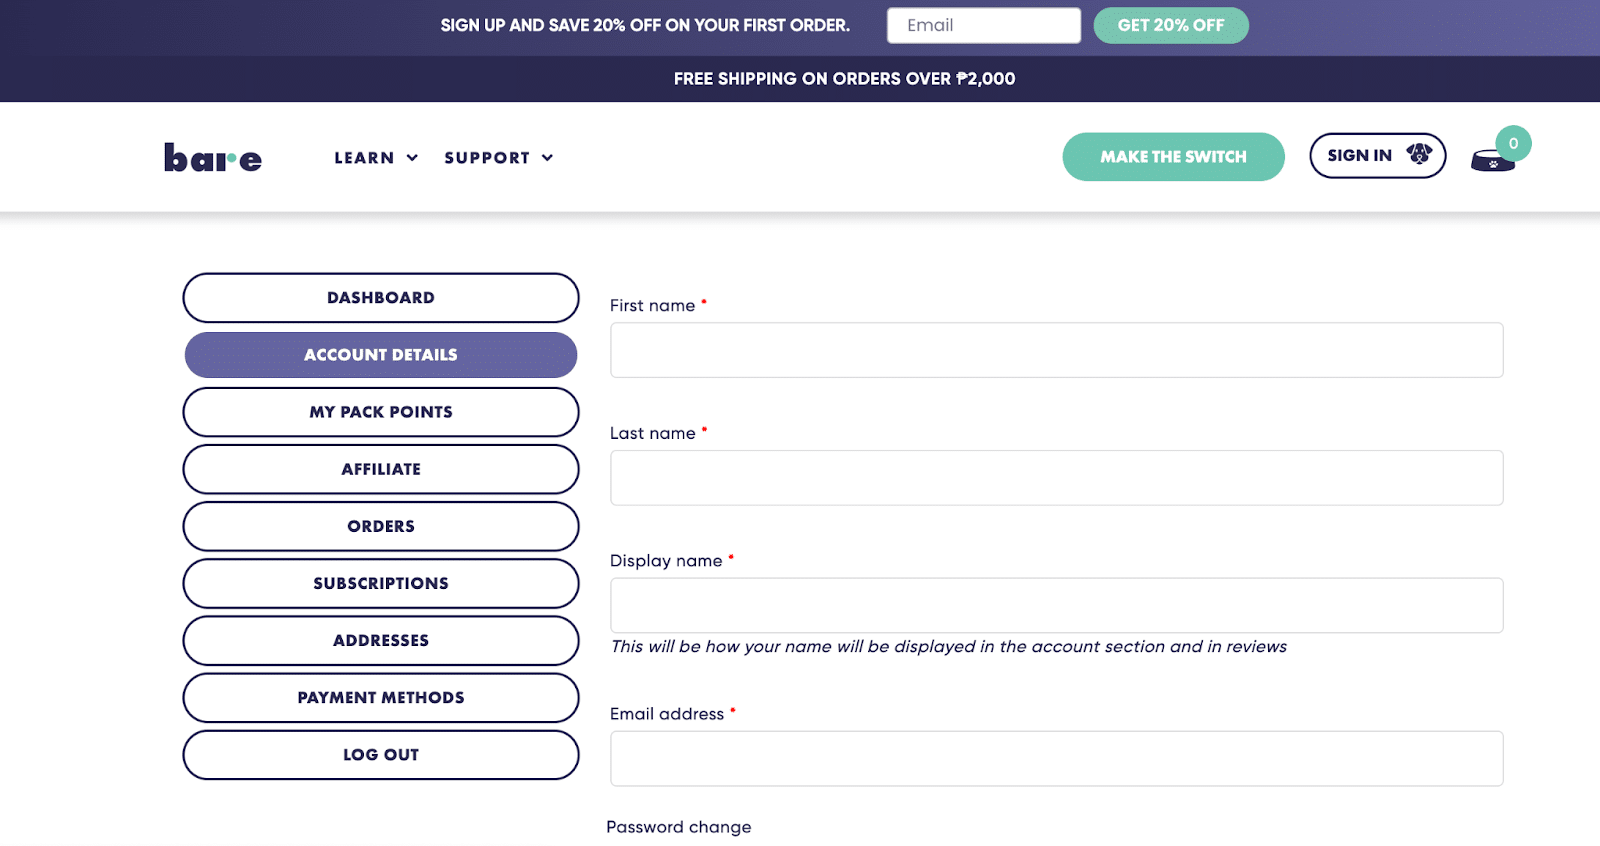This screenshot has height=846, width=1600.
Task: Focus the promo Email input field
Action: point(983,26)
